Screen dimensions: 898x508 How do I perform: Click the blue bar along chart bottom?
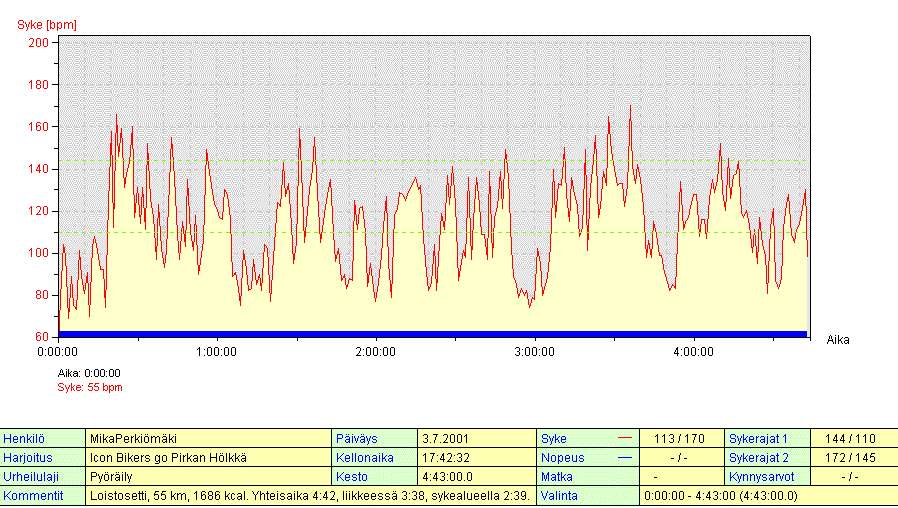pos(433,334)
